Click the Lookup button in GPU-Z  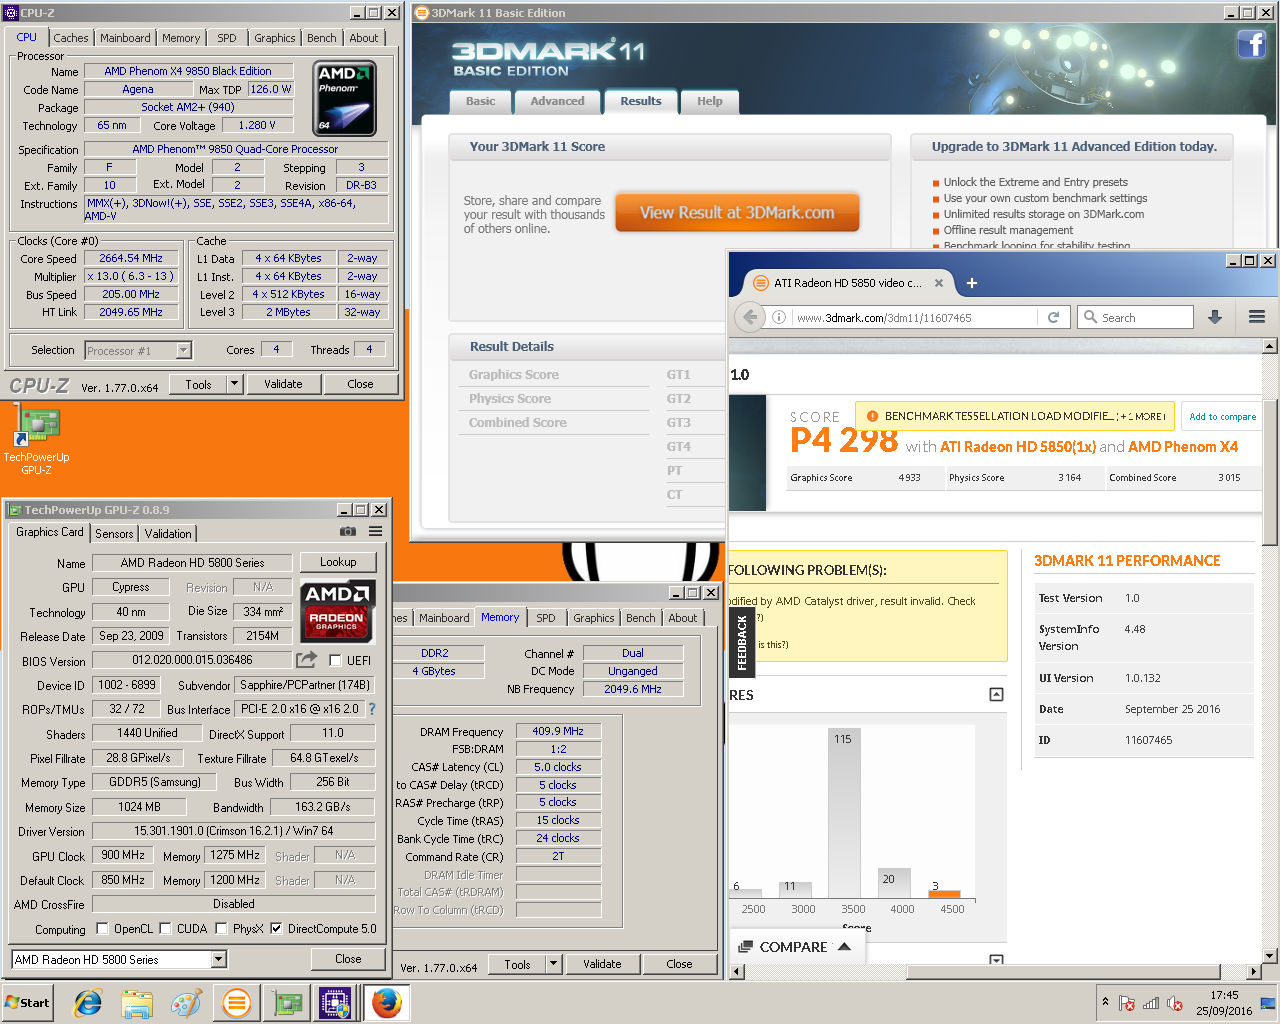[x=338, y=562]
